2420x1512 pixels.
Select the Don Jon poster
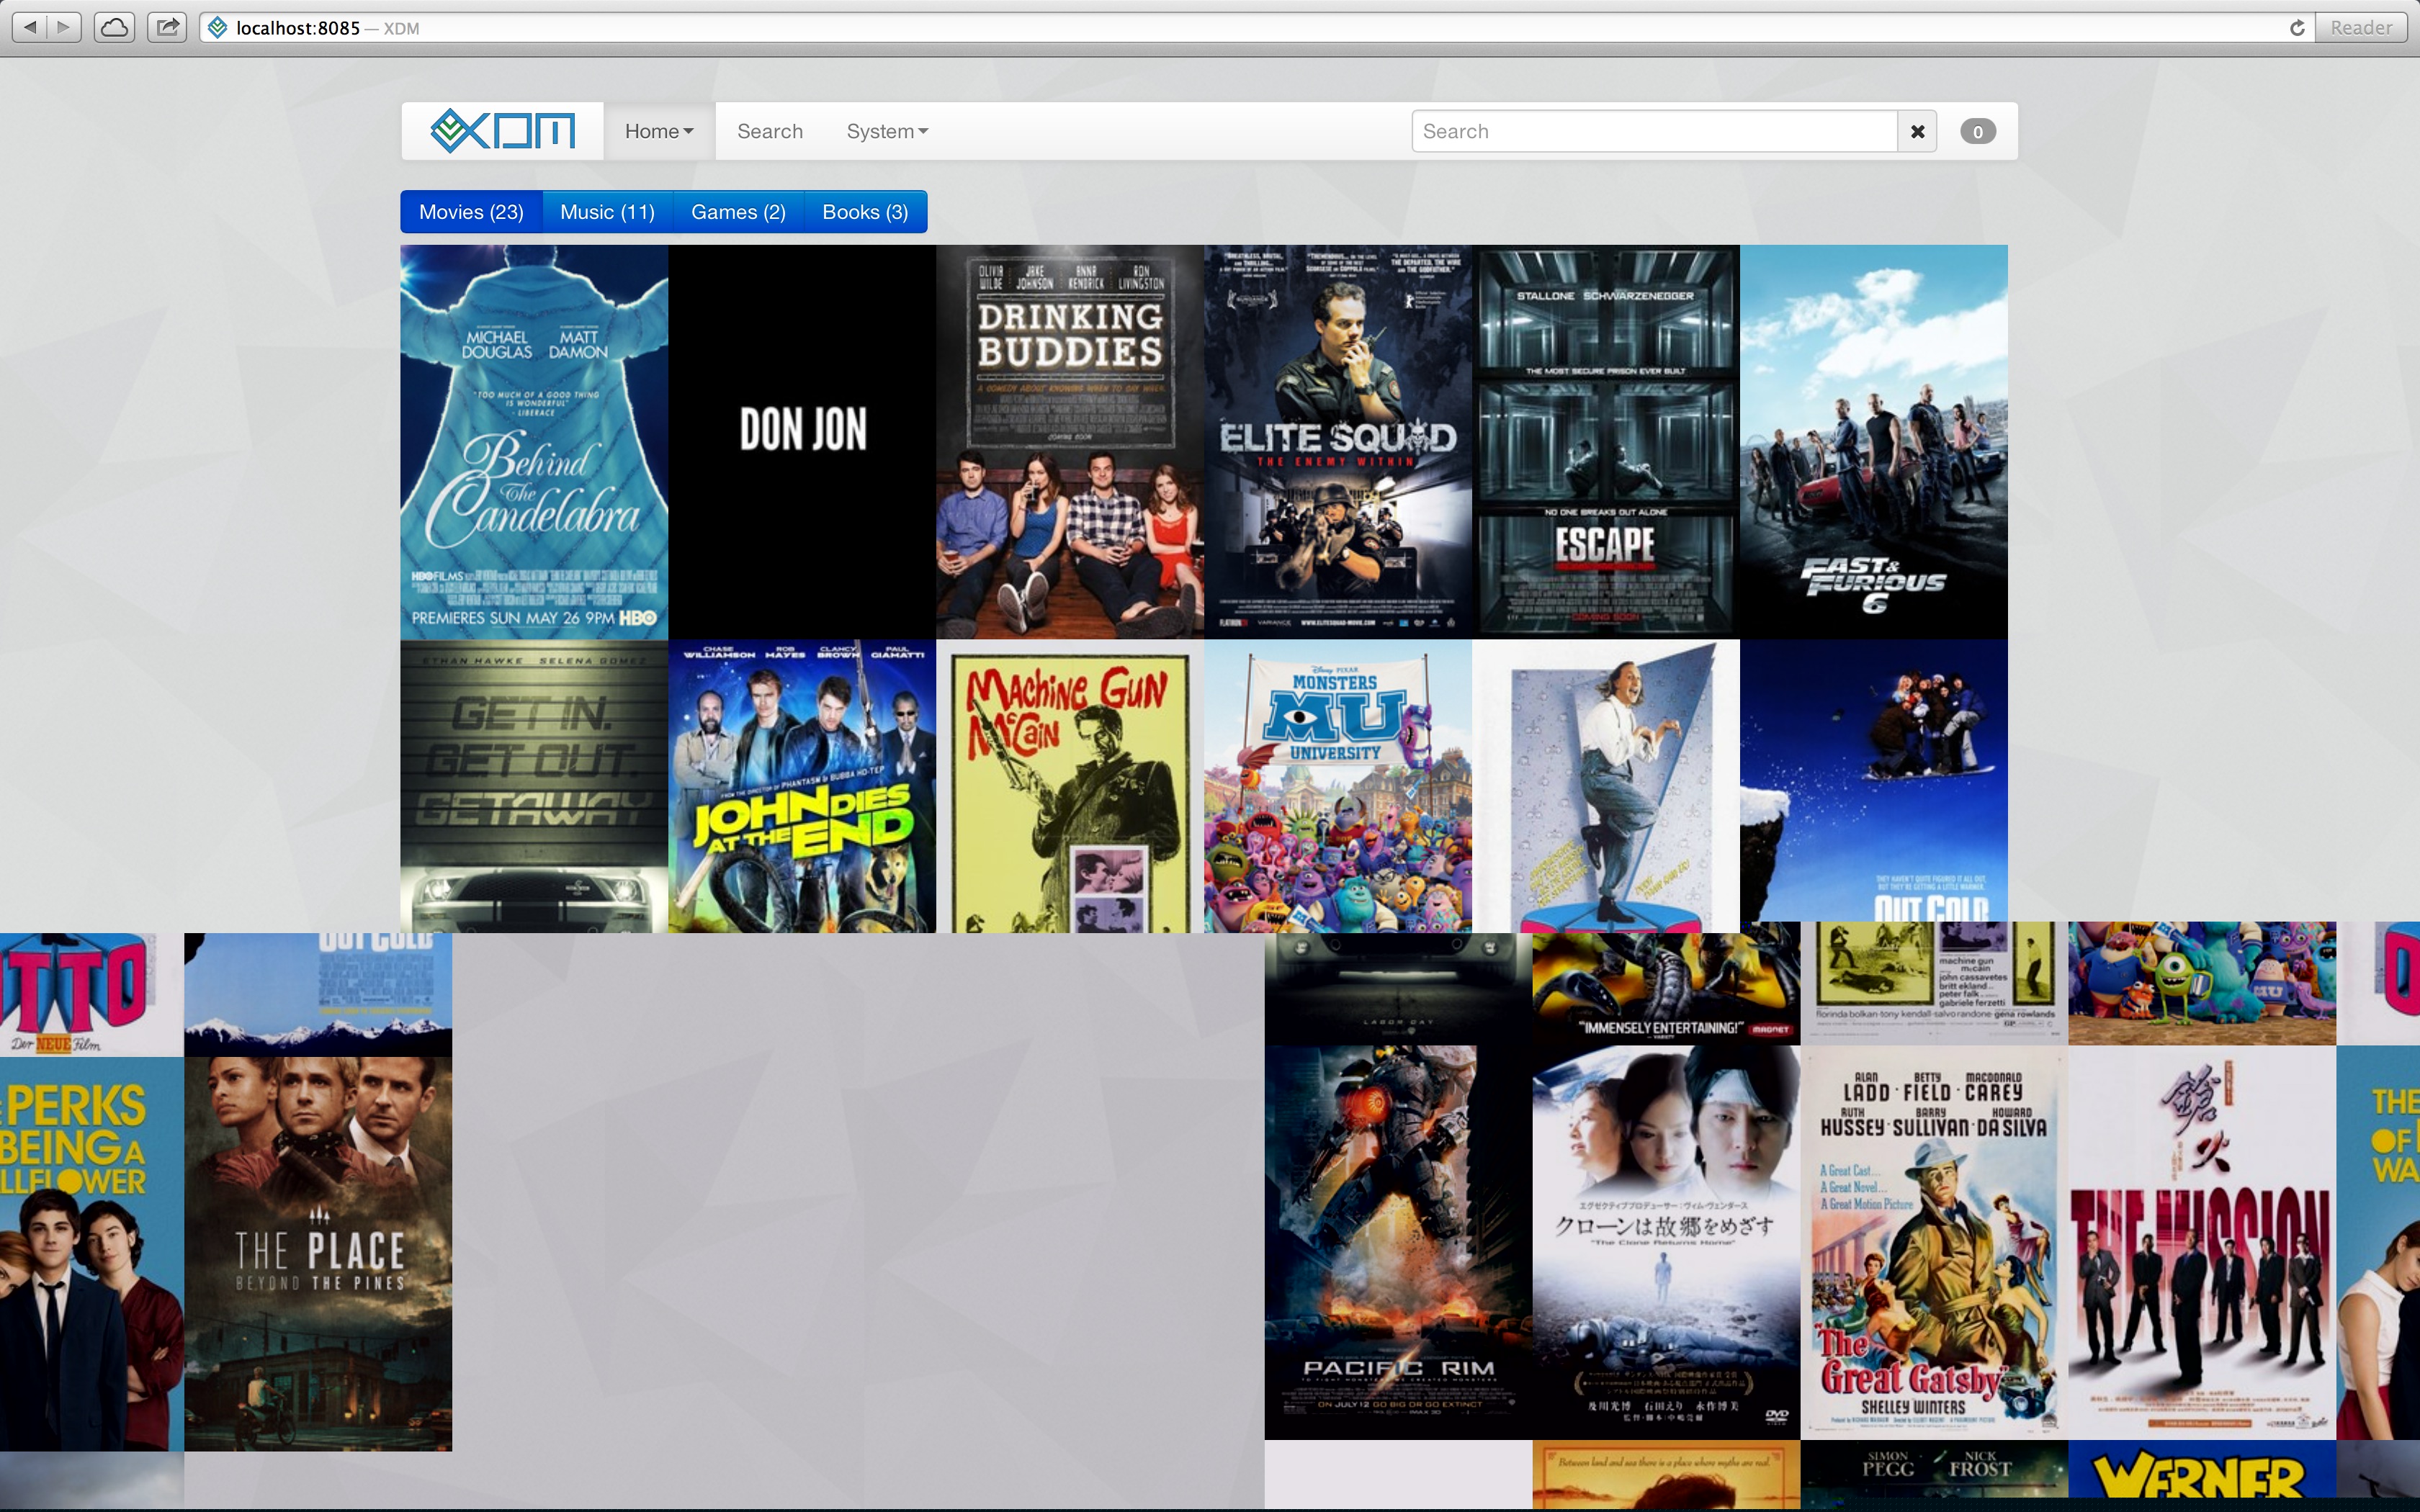coord(802,441)
